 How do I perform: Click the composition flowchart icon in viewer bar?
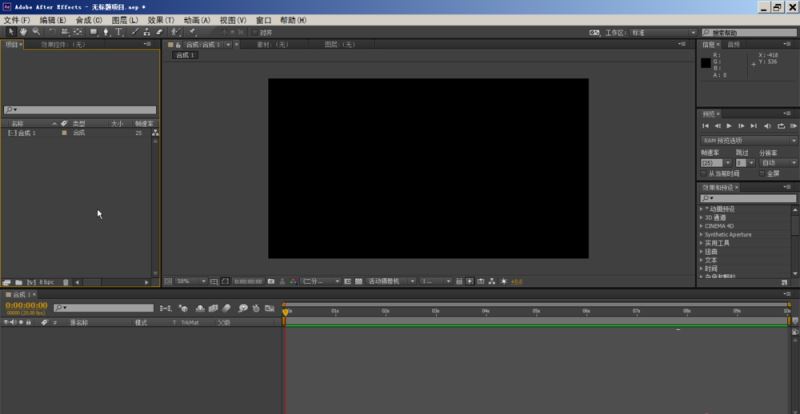(492, 281)
